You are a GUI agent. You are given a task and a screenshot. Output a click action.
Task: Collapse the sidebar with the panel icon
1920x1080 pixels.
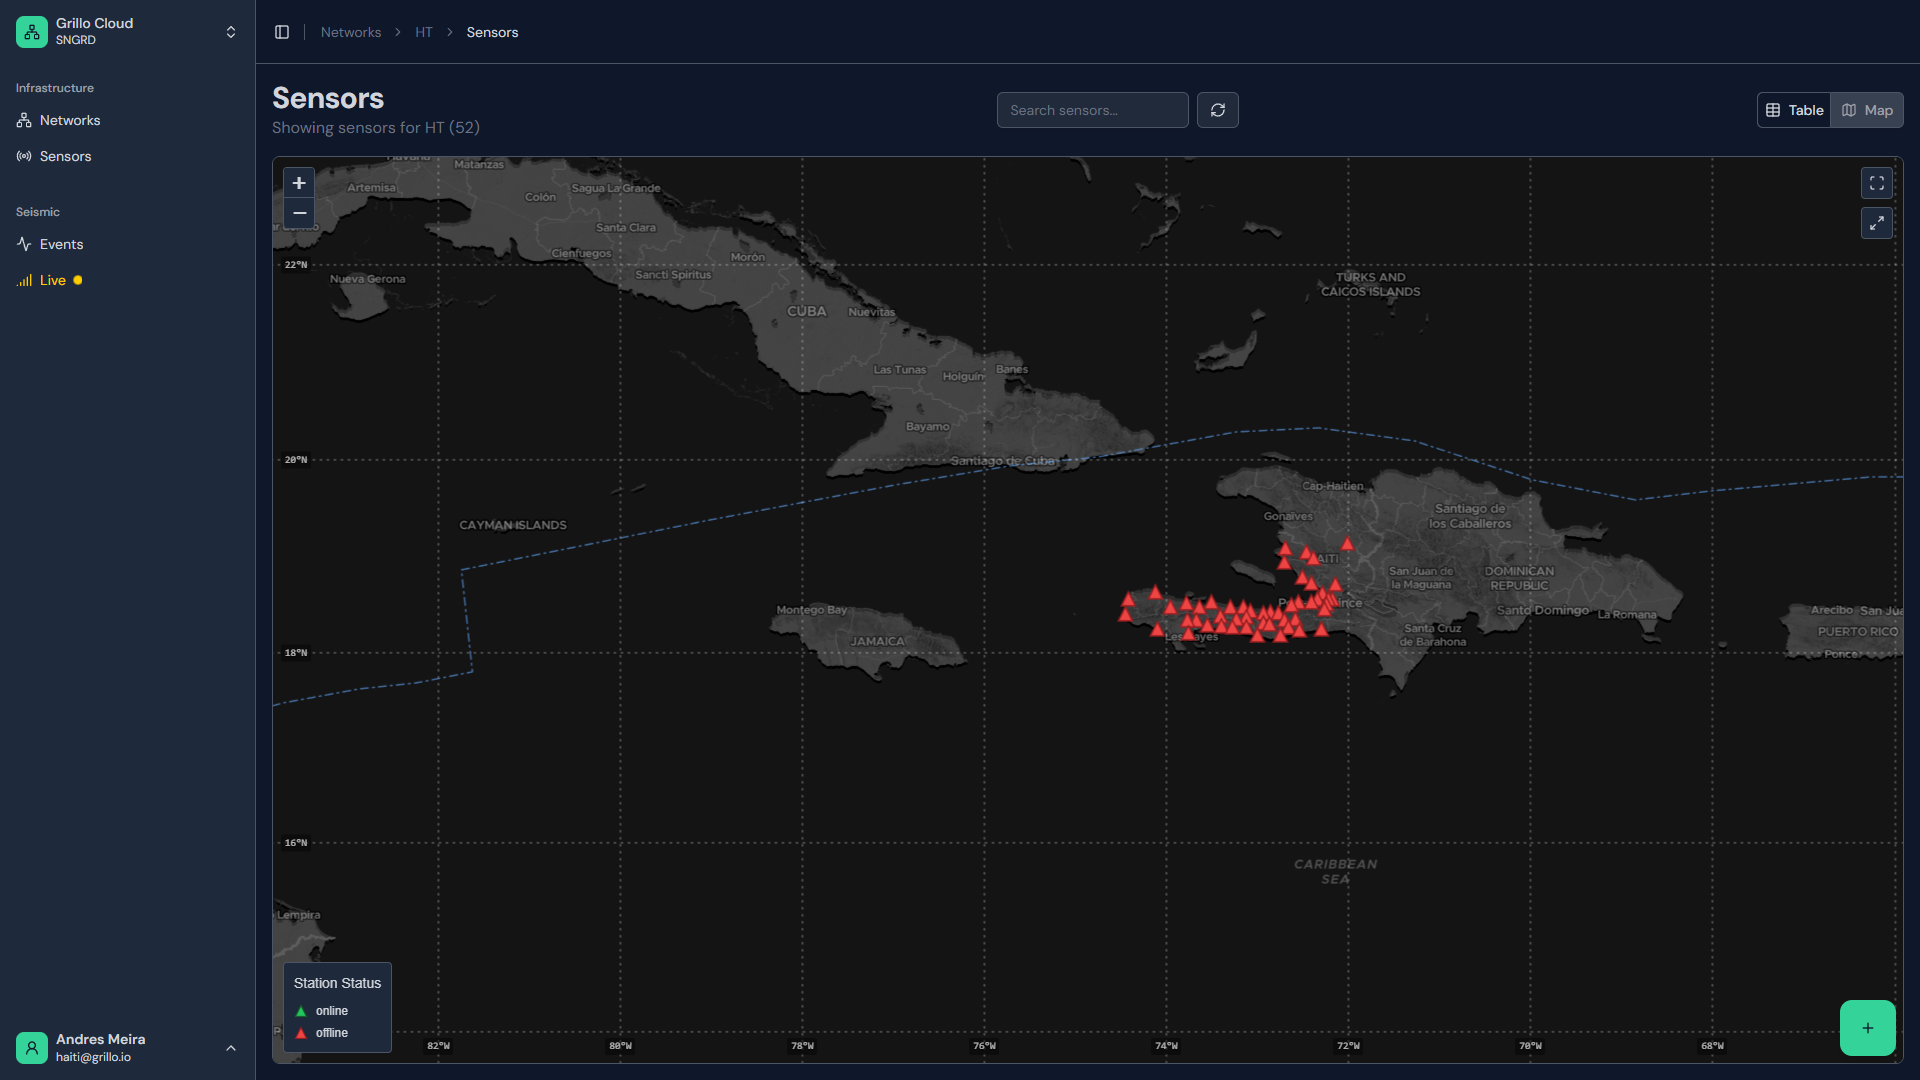click(281, 31)
